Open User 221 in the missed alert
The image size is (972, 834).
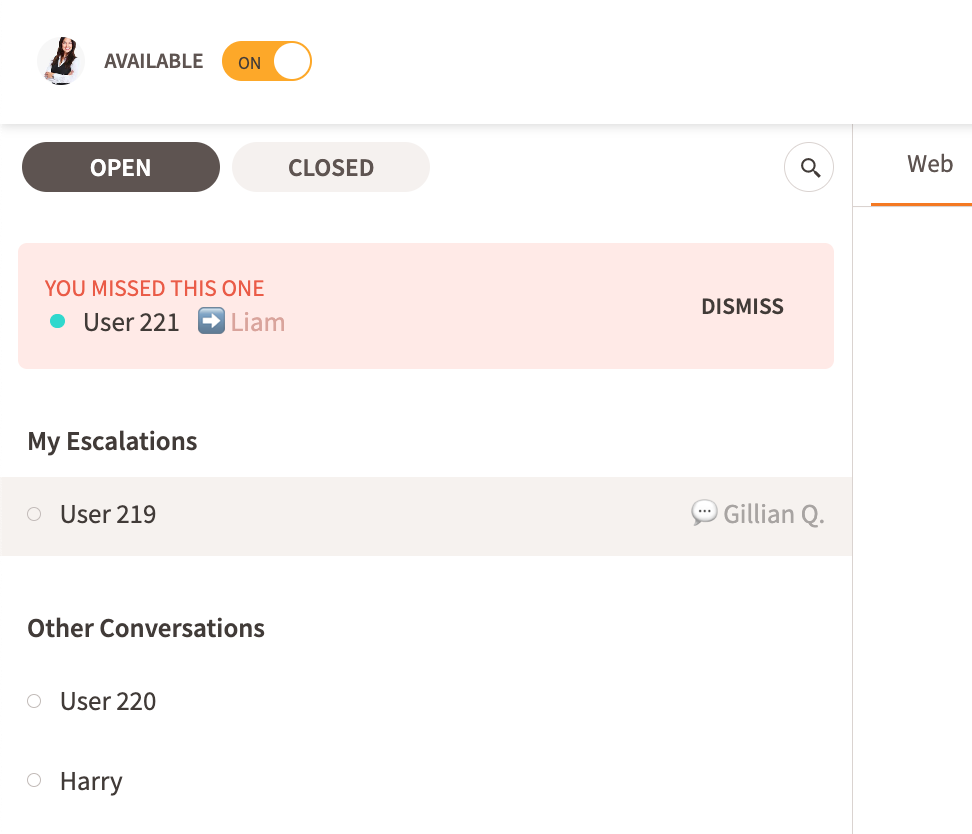[x=131, y=322]
